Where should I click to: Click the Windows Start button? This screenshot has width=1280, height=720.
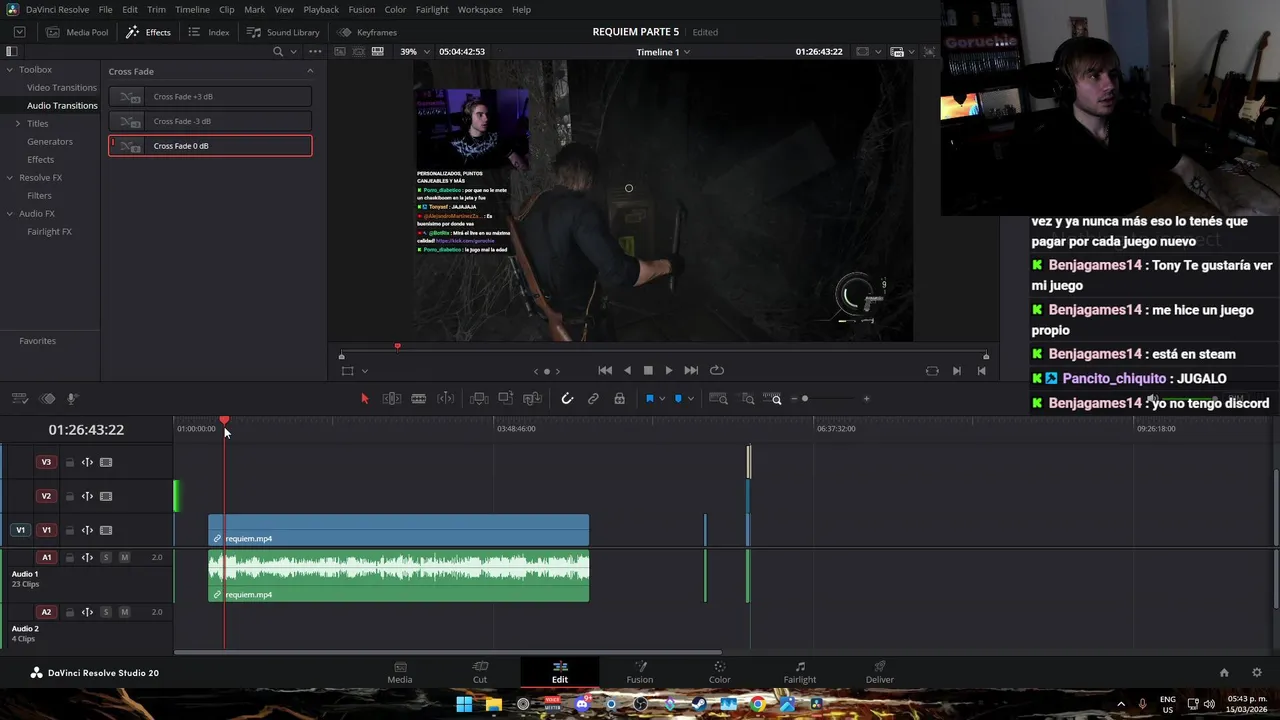tap(464, 704)
